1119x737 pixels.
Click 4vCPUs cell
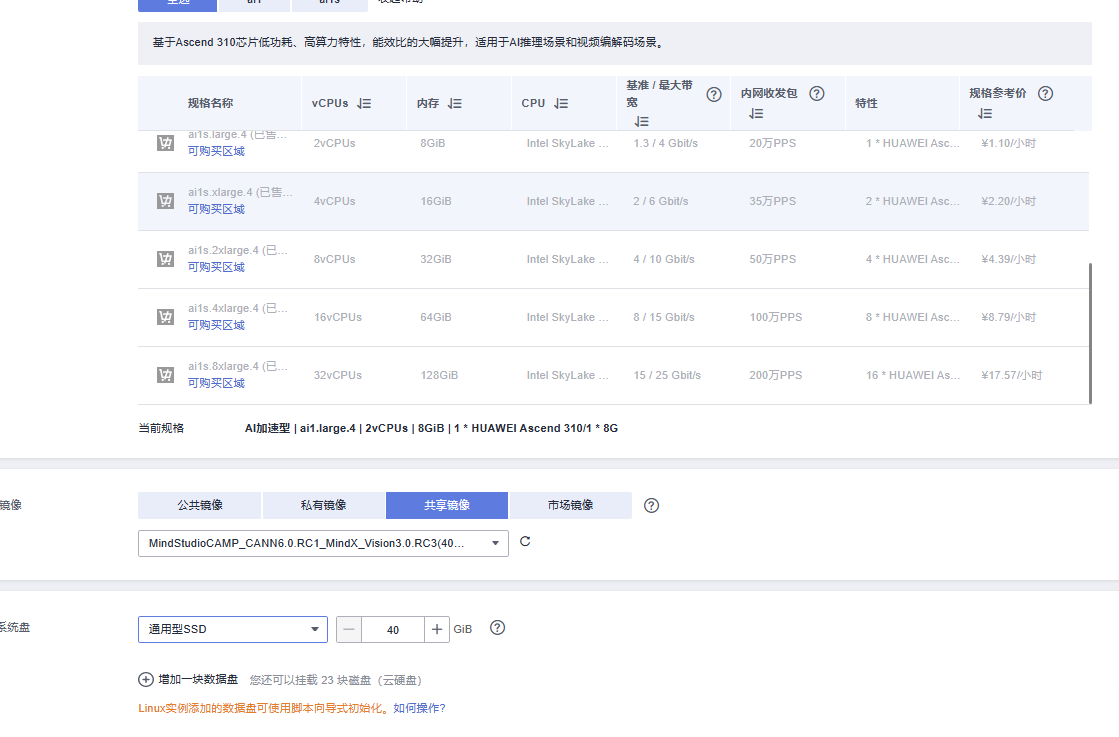[335, 201]
